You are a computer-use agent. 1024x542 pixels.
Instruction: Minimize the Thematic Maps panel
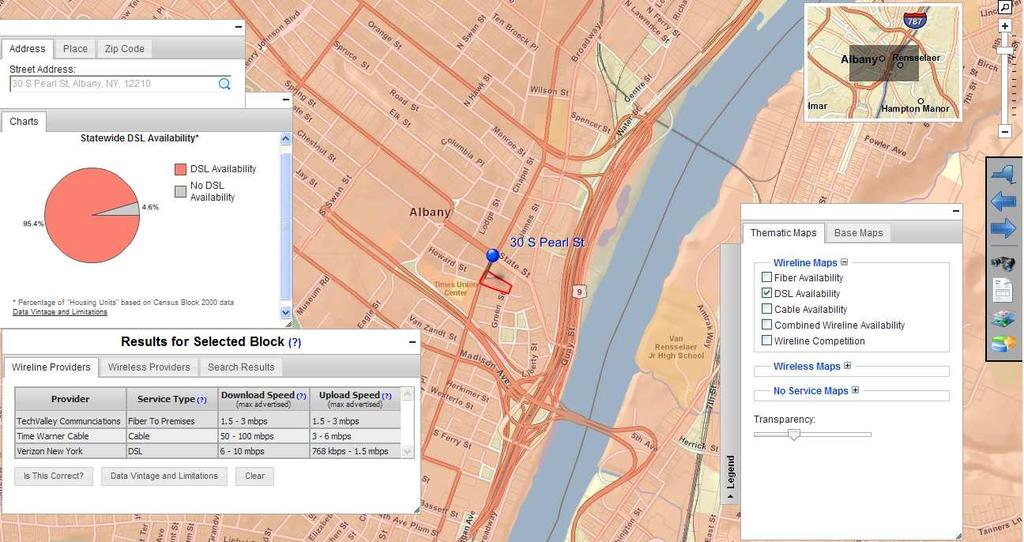click(x=956, y=211)
